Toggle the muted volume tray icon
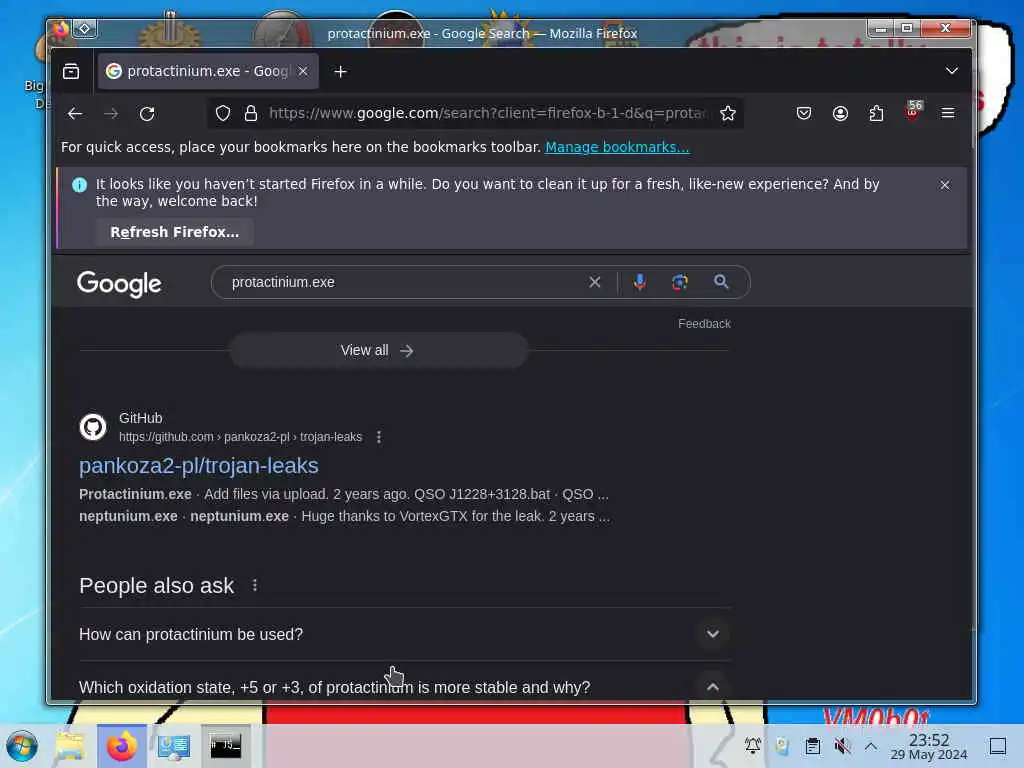Viewport: 1024px width, 768px height. [842, 745]
